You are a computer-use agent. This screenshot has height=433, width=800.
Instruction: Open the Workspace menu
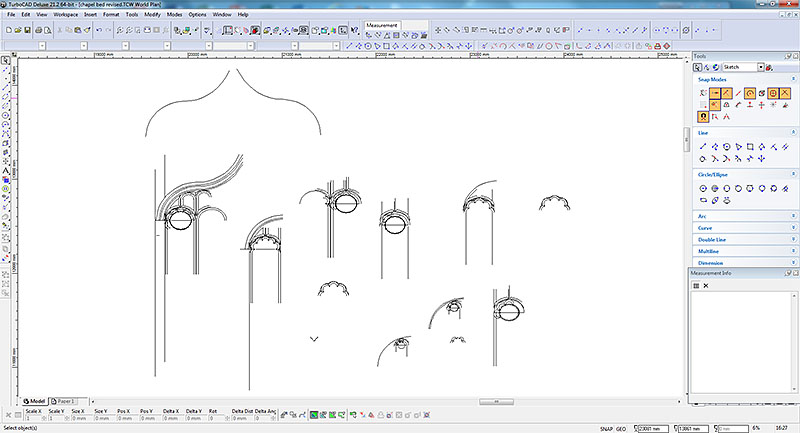point(66,16)
